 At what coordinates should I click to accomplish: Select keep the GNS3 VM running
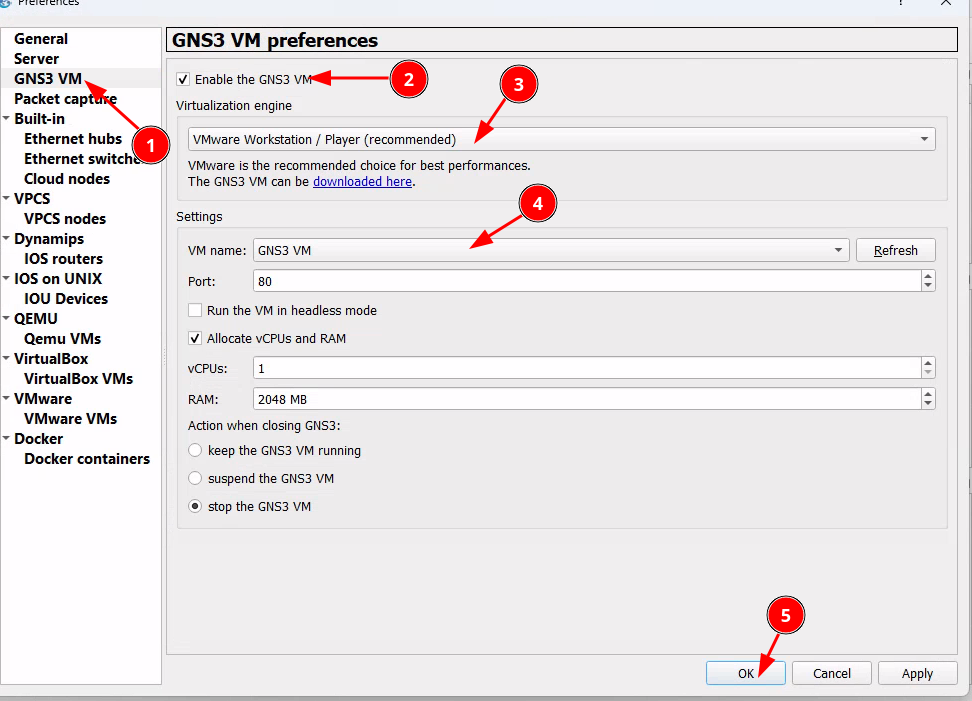click(x=195, y=451)
